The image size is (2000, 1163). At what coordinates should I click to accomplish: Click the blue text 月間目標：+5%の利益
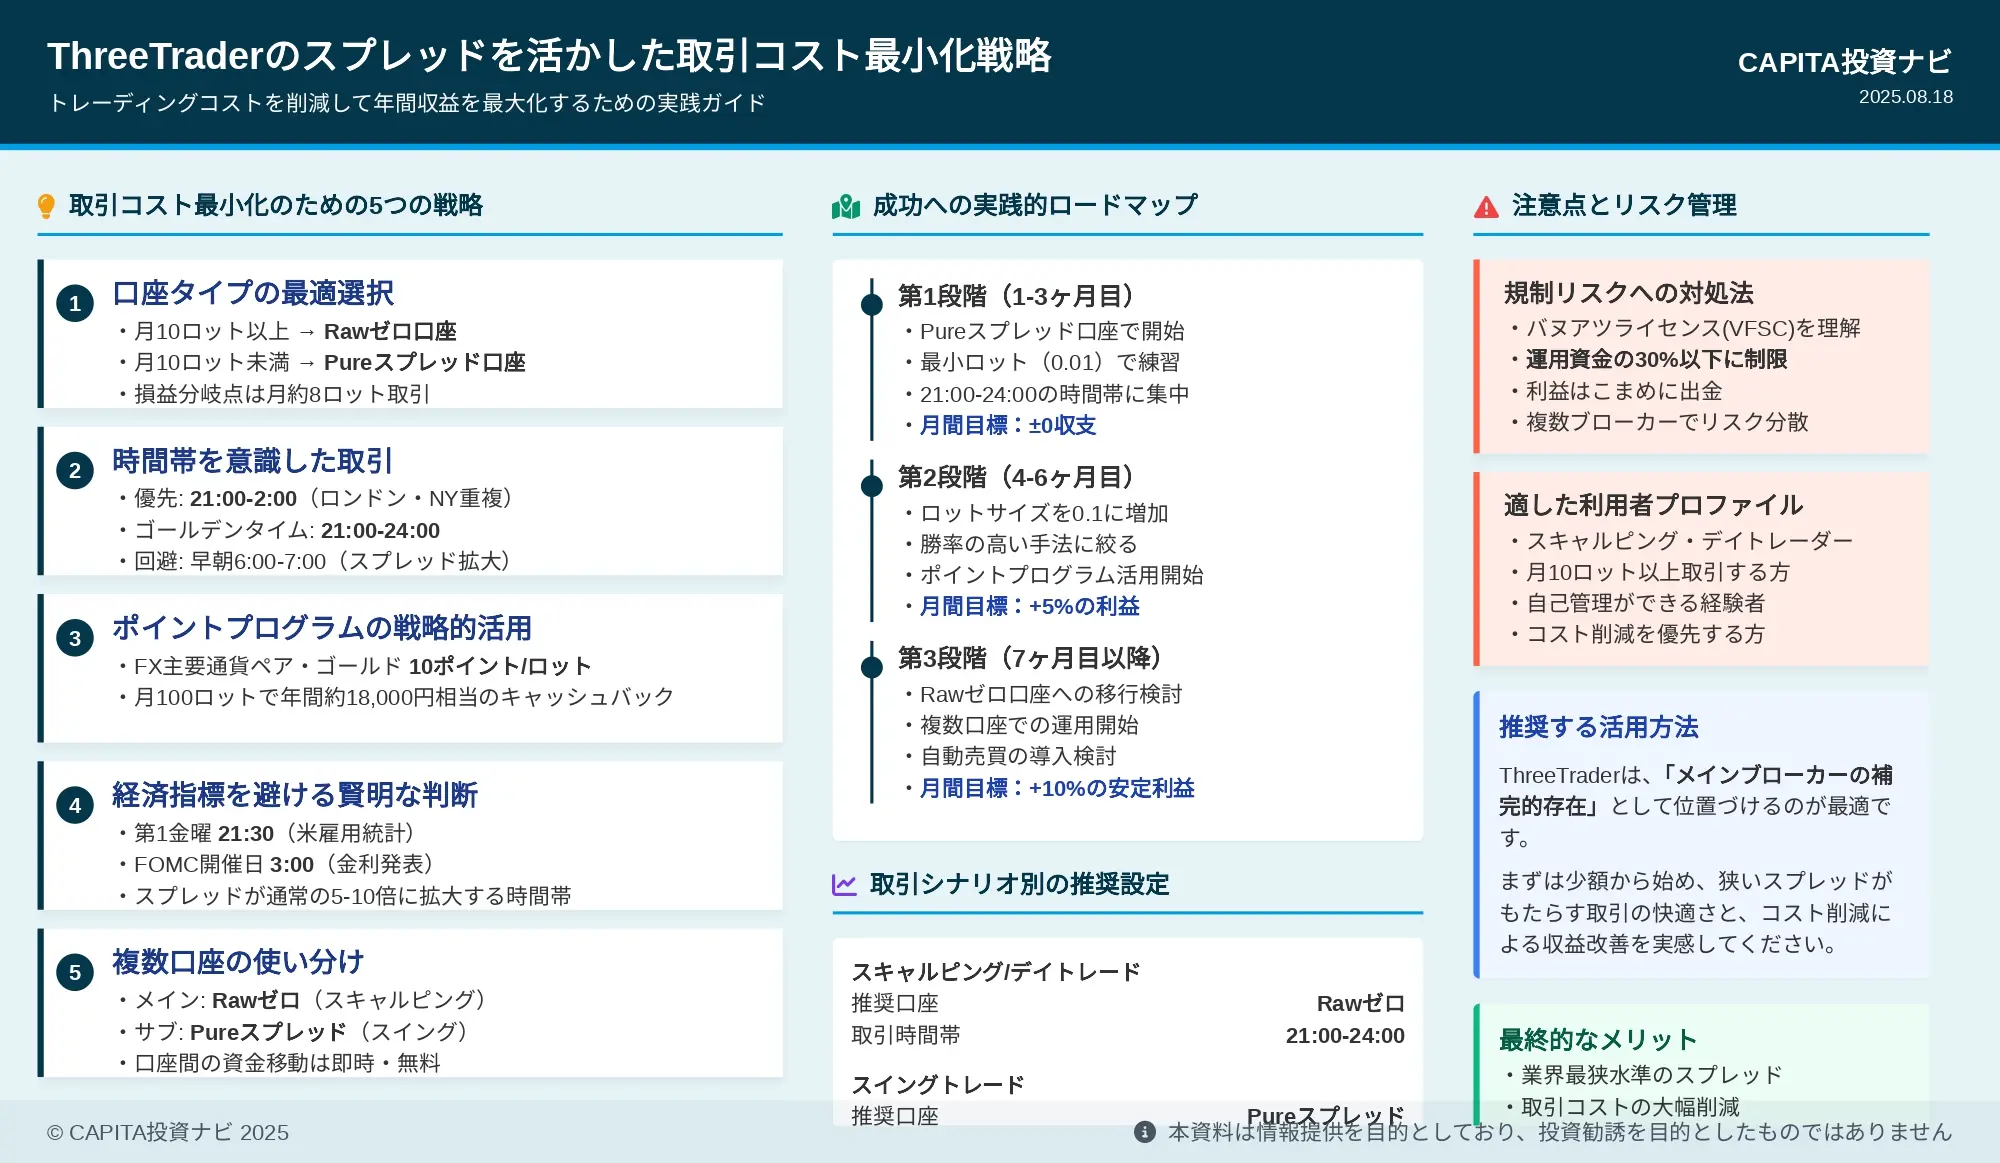[x=1030, y=606]
